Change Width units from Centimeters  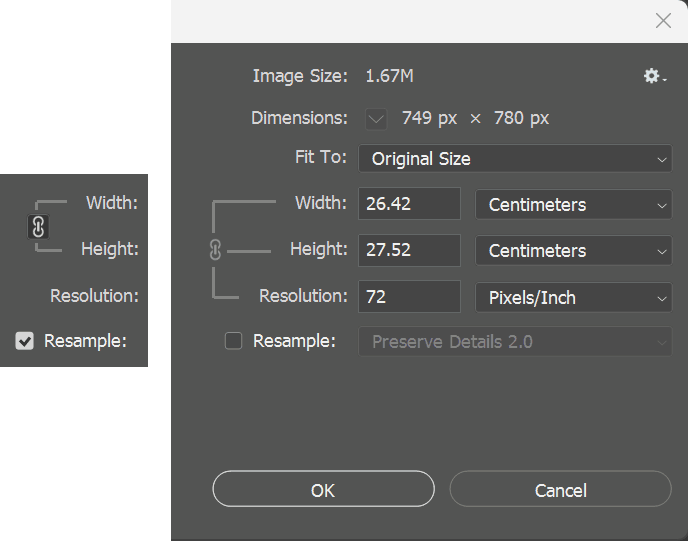573,204
